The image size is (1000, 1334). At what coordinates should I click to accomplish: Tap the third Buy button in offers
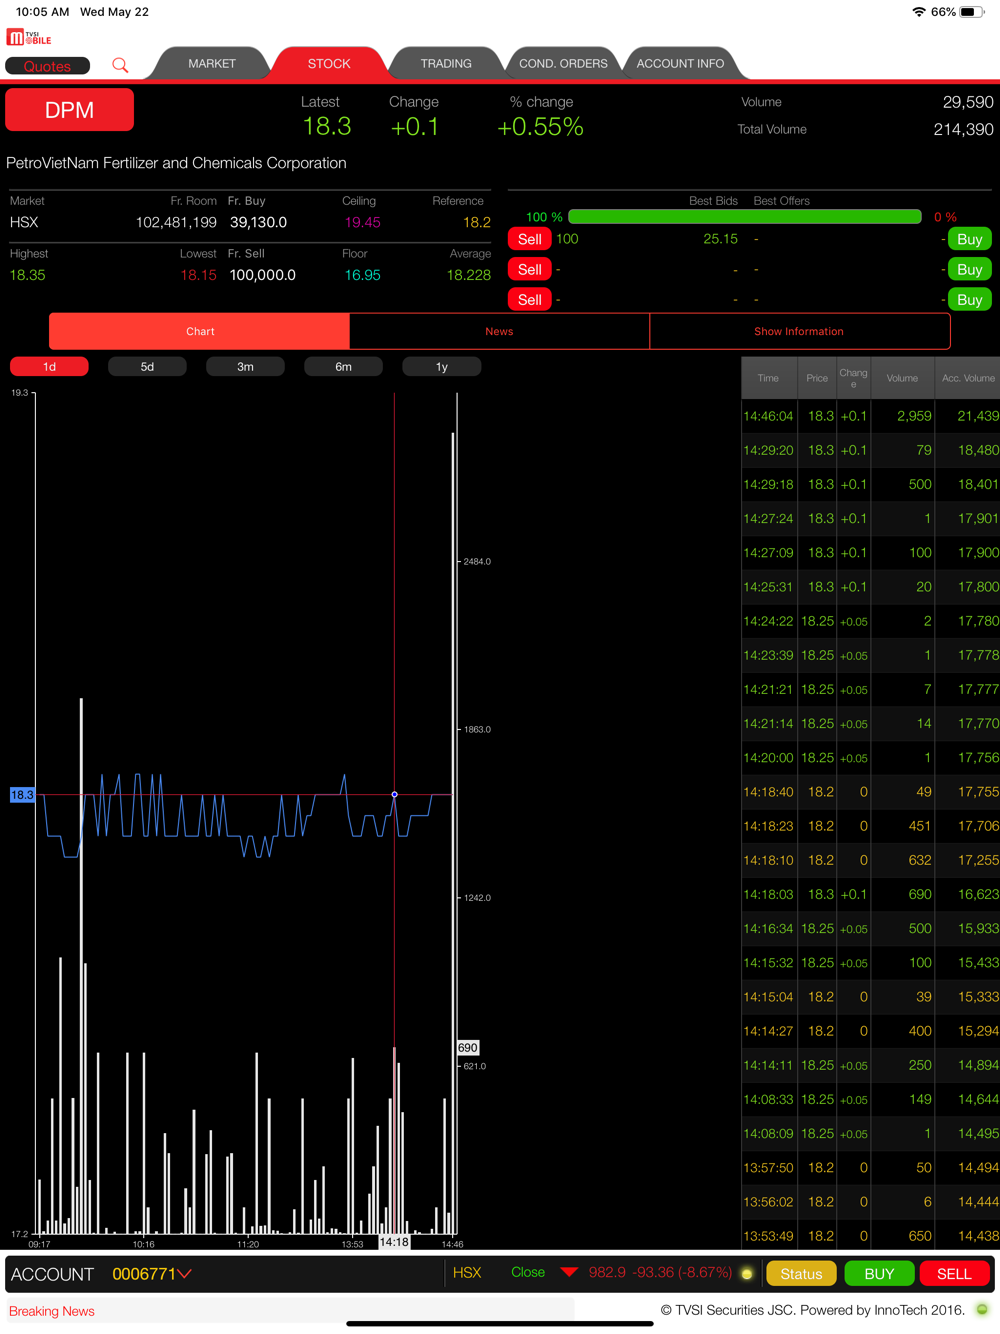click(x=969, y=299)
